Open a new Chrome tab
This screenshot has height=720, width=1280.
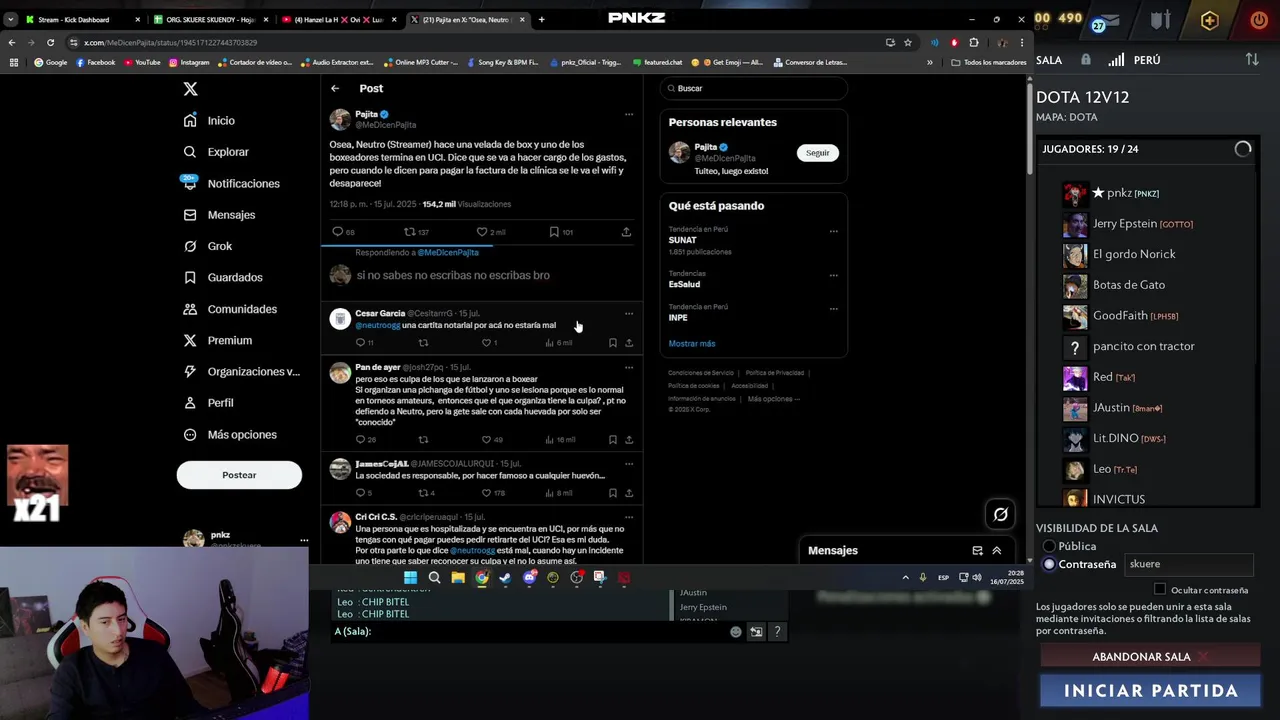pyautogui.click(x=542, y=19)
